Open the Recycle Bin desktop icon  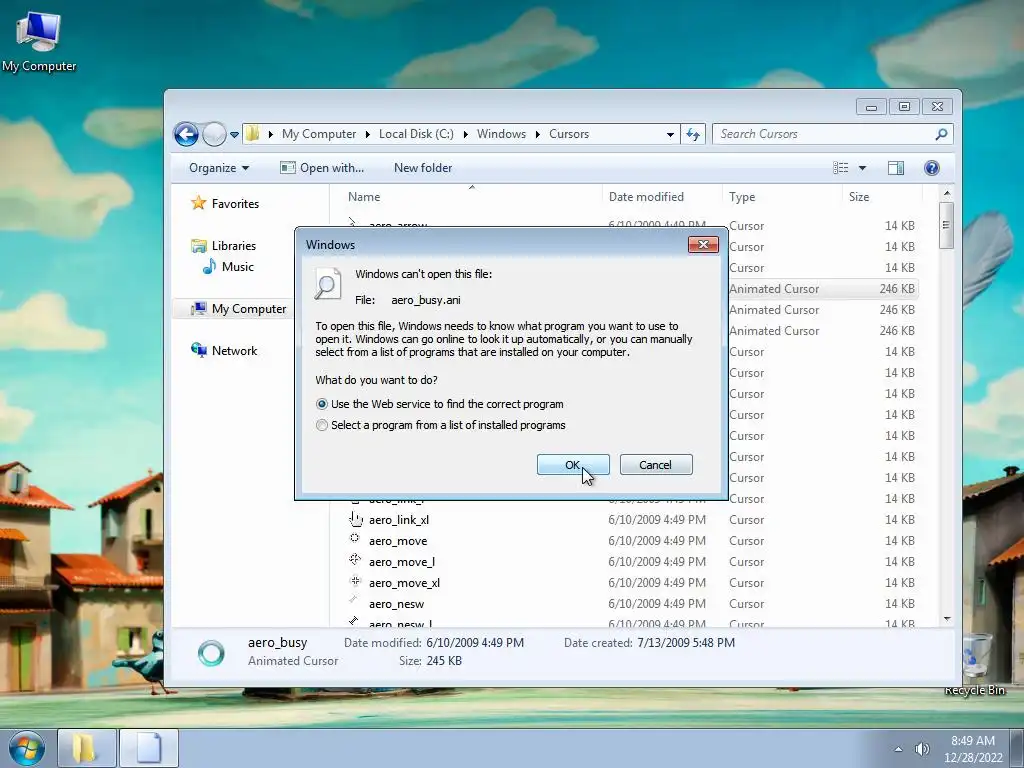coord(976,664)
